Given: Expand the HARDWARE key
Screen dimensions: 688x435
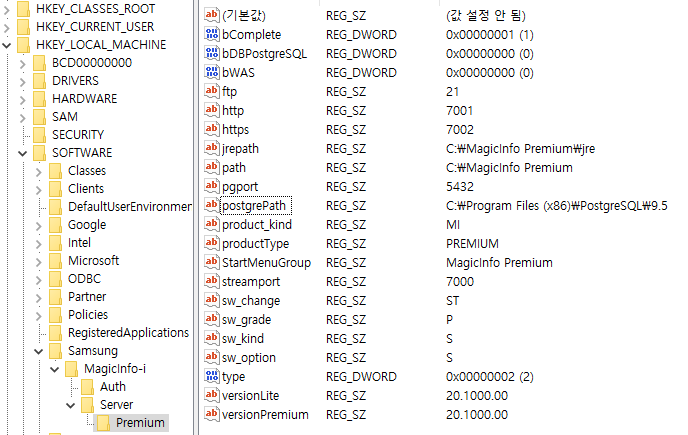Looking at the screenshot, I should click(x=22, y=99).
